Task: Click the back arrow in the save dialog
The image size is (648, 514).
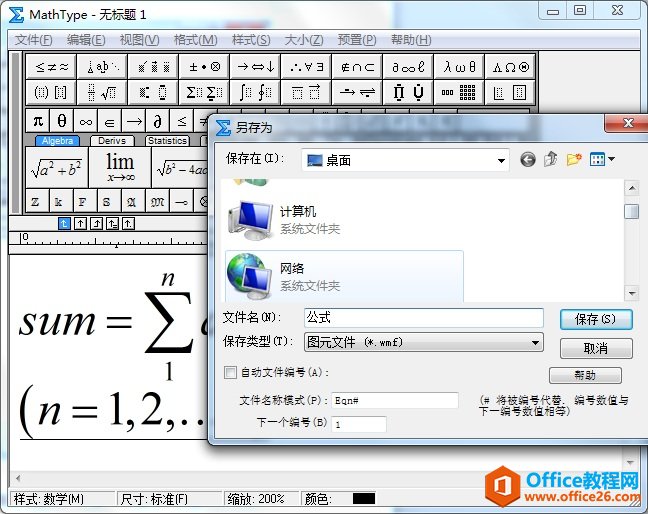Action: (x=528, y=159)
